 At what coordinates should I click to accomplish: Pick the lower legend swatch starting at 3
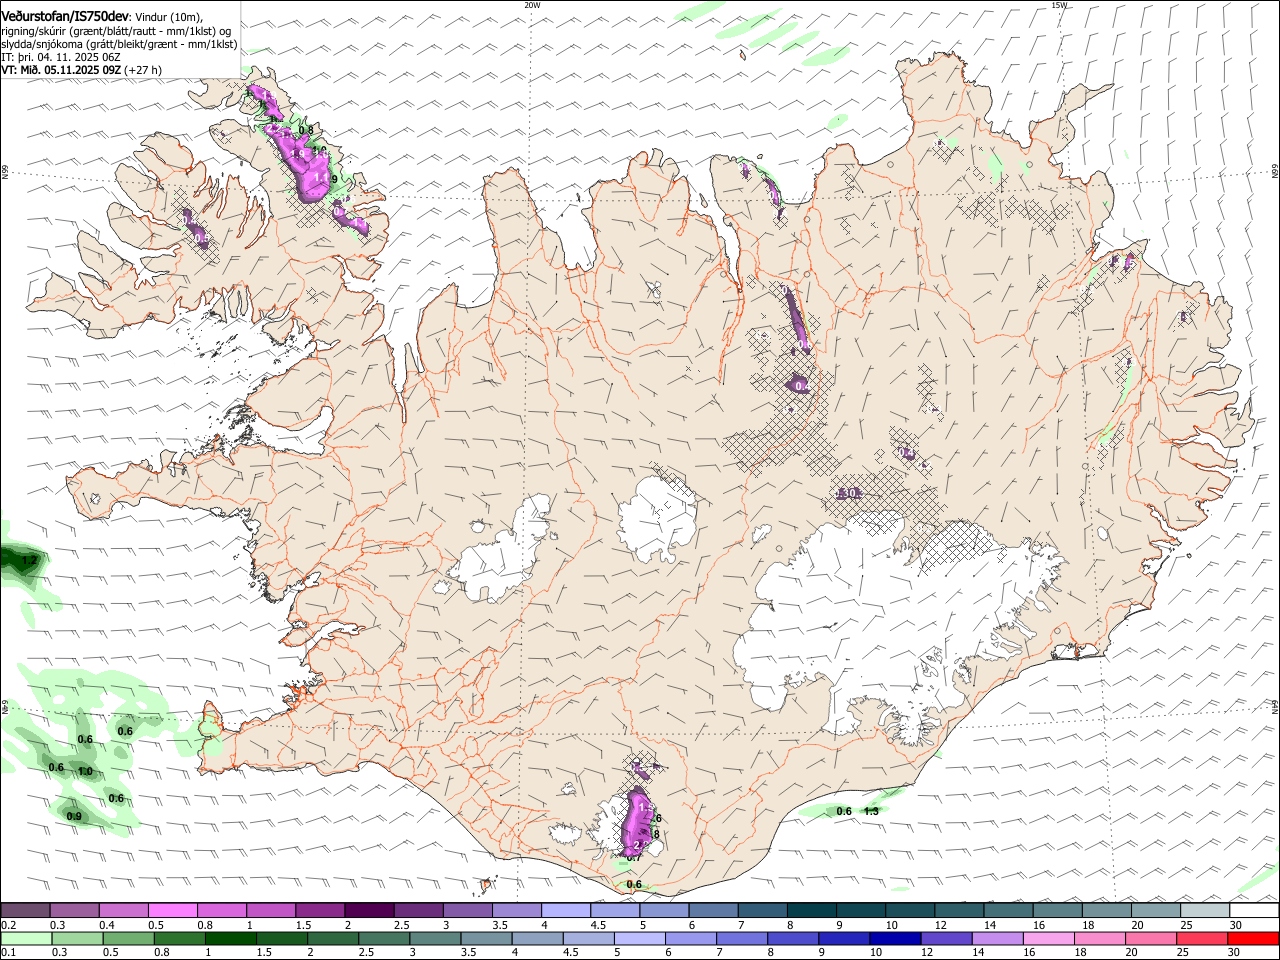tap(434, 938)
